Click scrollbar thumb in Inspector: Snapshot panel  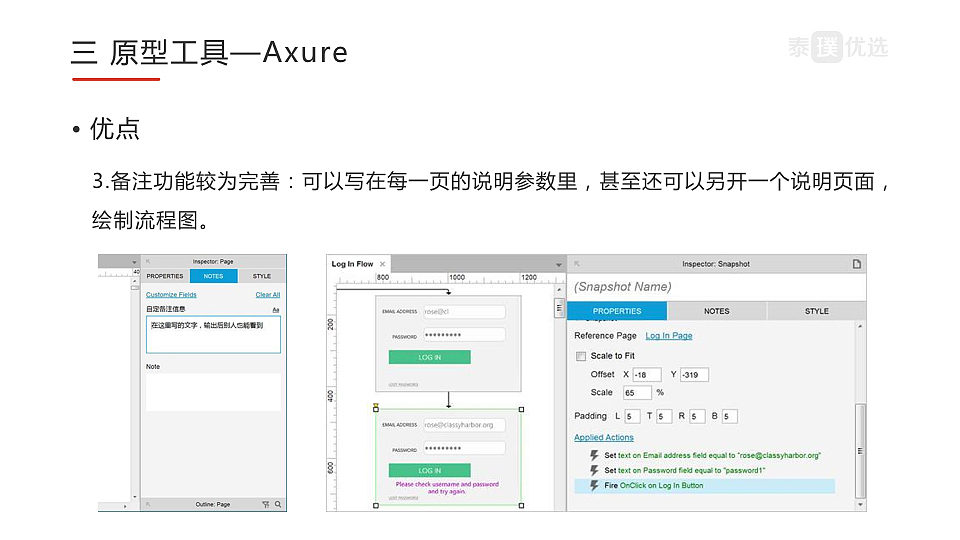click(x=860, y=451)
